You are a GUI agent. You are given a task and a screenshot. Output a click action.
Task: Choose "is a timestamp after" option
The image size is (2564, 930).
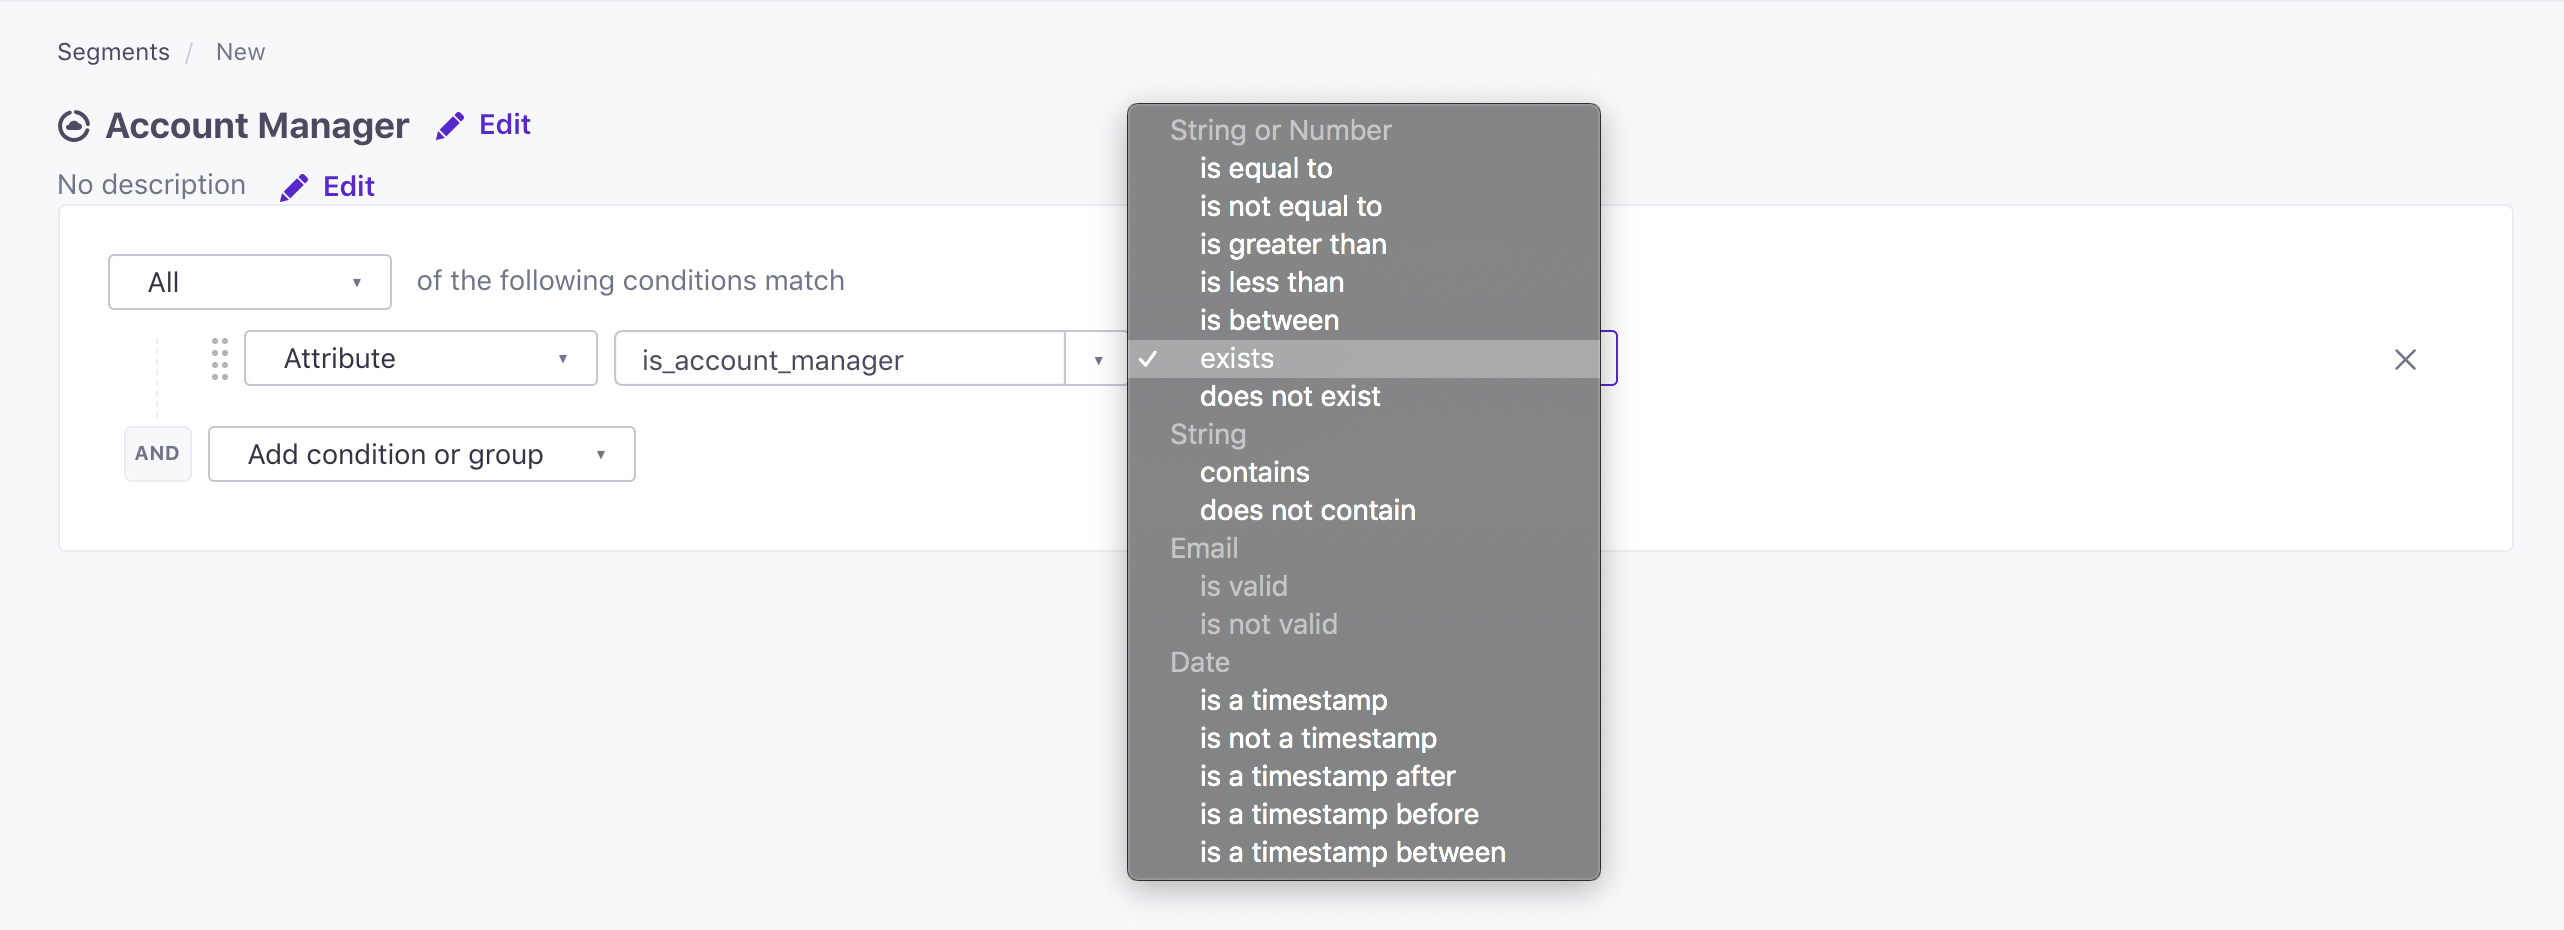pos(1327,777)
